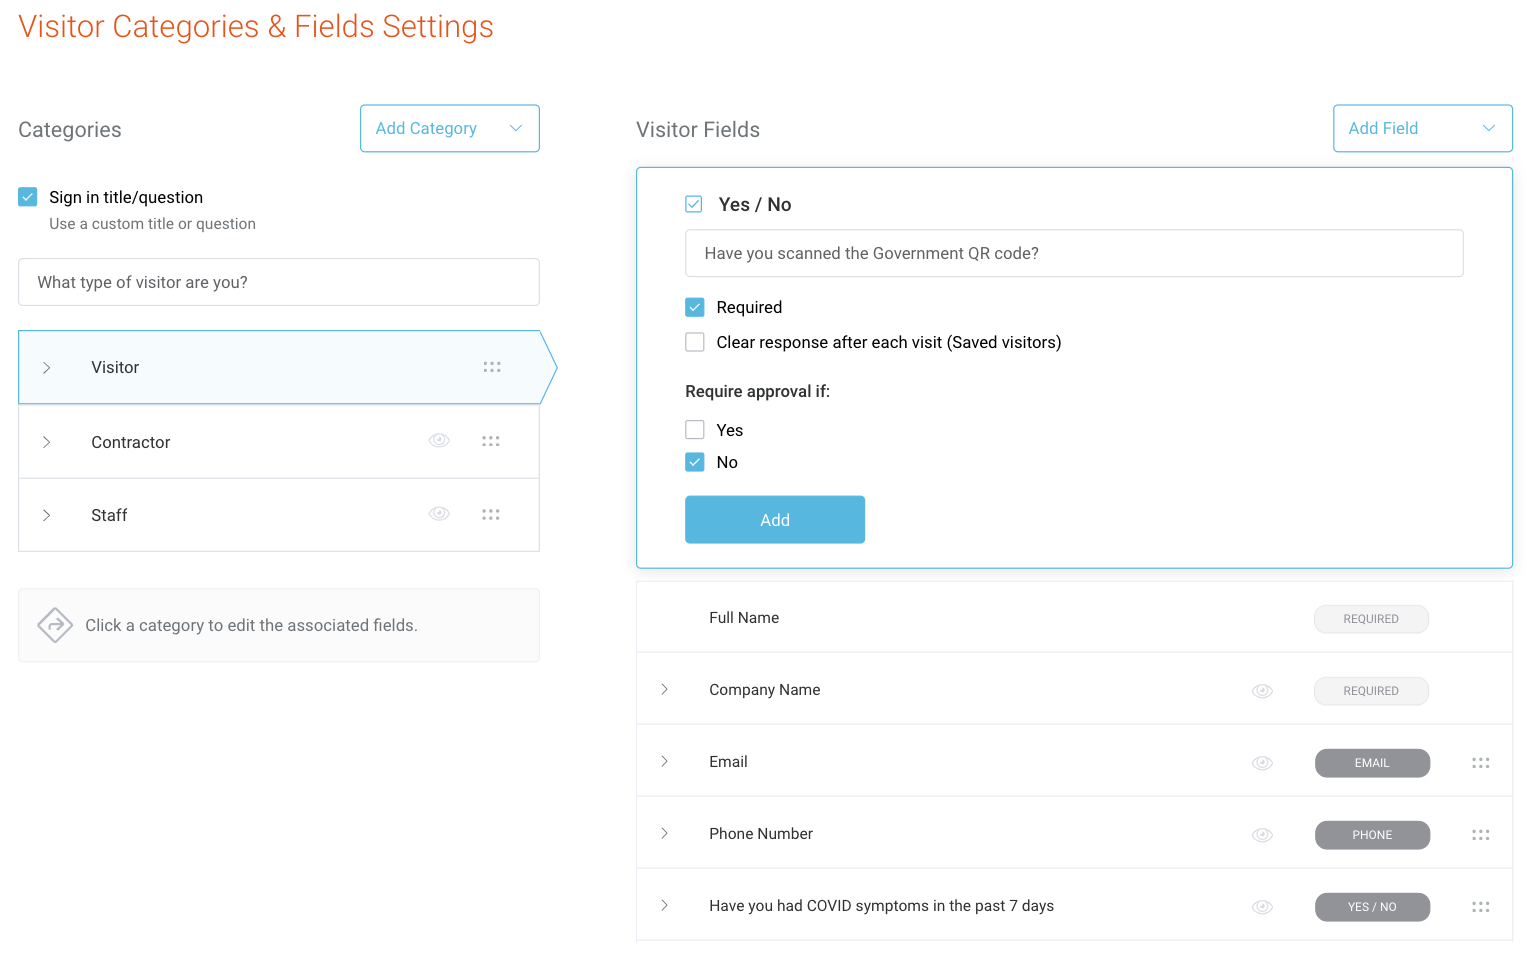Open the Add Field dropdown
Viewport: 1527px width, 953px height.
click(x=1422, y=128)
